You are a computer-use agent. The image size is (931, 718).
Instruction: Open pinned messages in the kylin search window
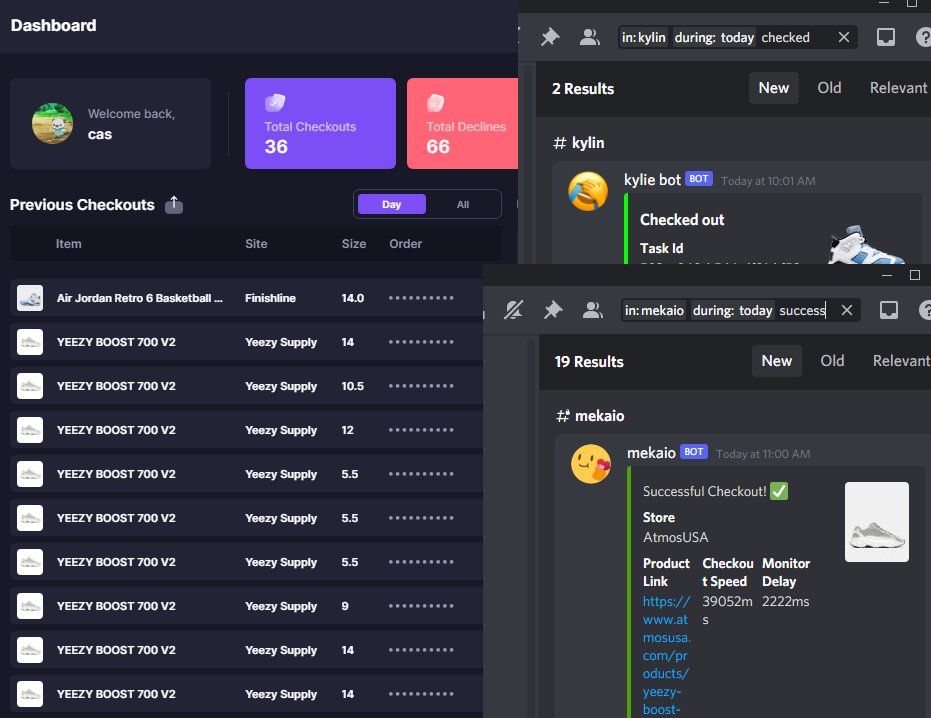tap(549, 35)
